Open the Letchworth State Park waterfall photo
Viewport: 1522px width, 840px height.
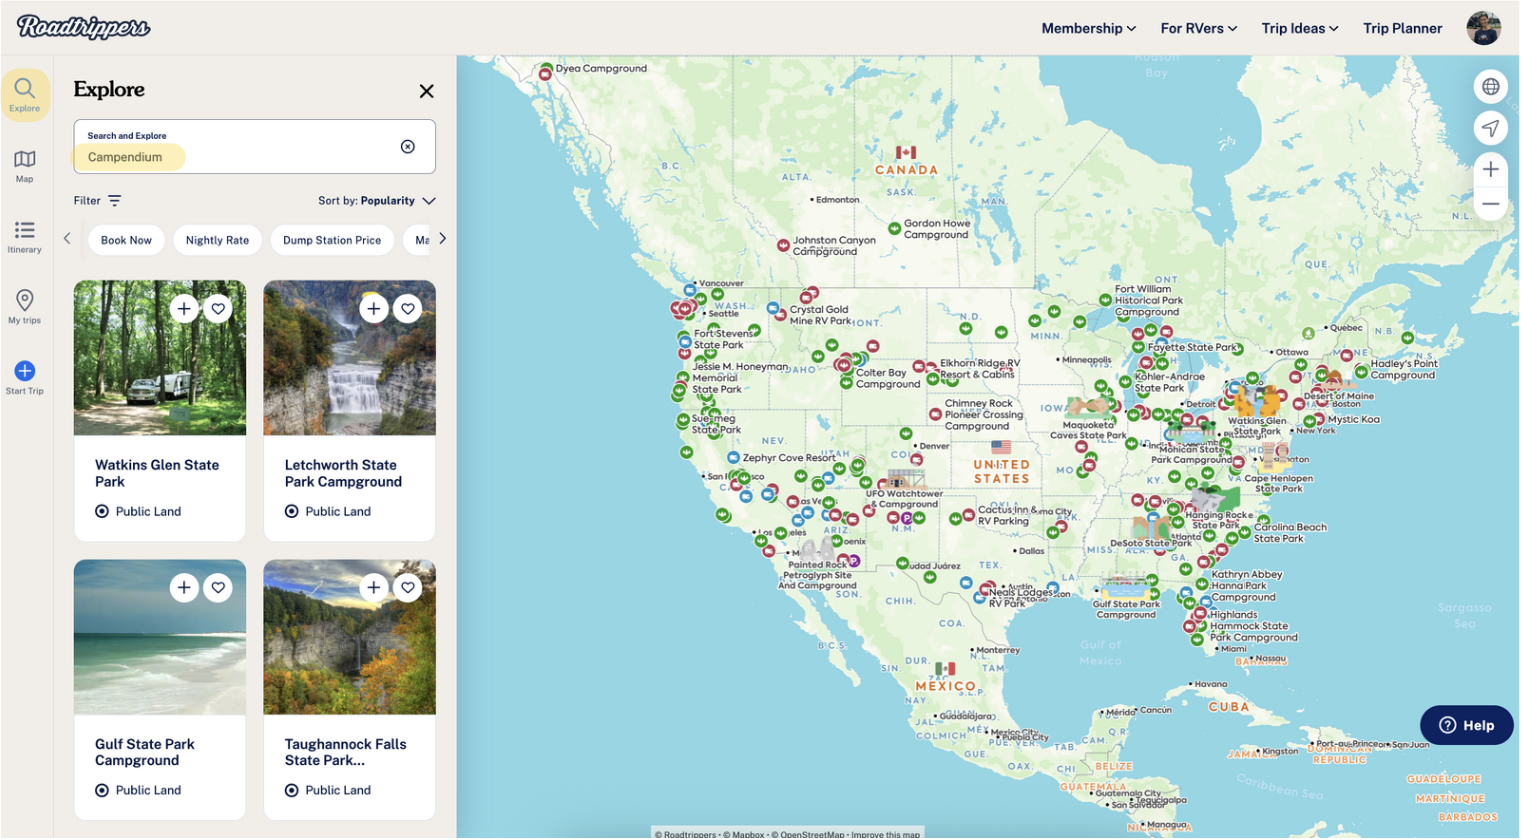pos(350,358)
